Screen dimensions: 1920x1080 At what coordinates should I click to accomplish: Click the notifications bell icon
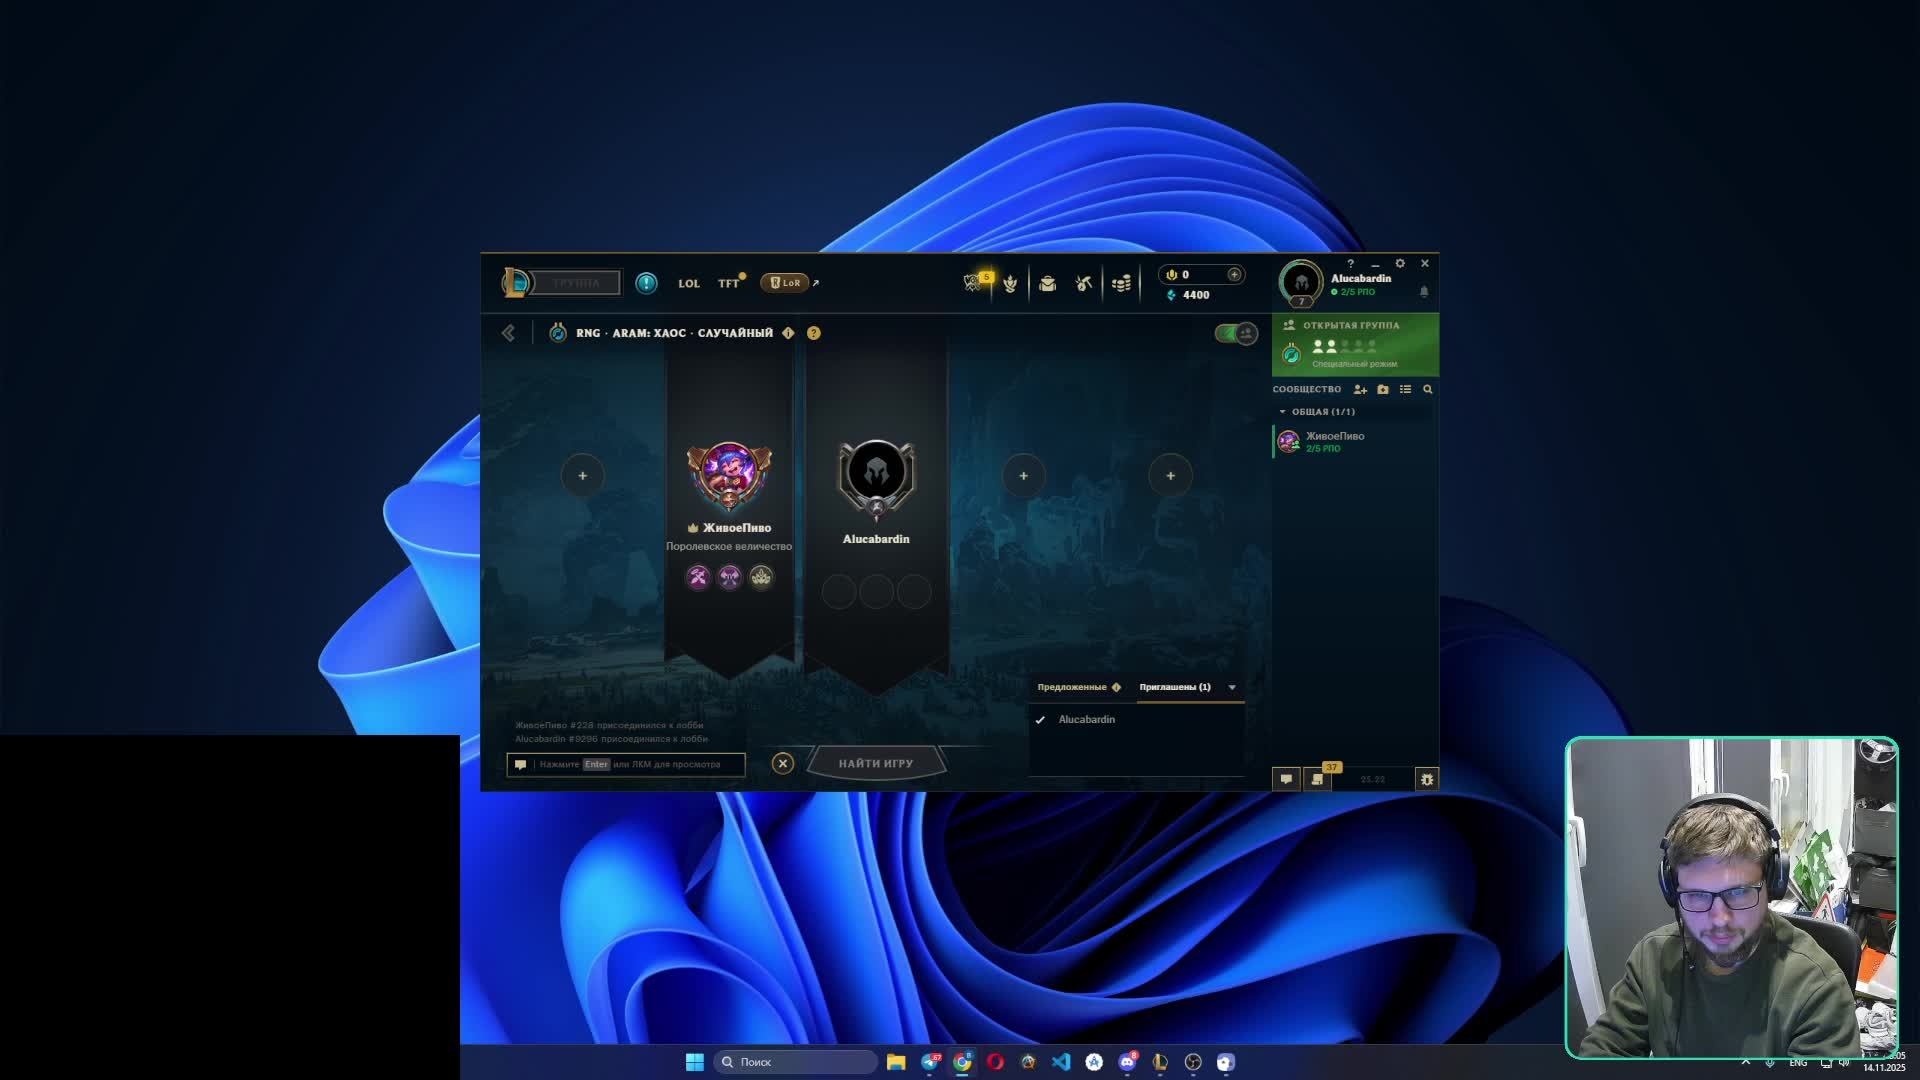(1424, 291)
